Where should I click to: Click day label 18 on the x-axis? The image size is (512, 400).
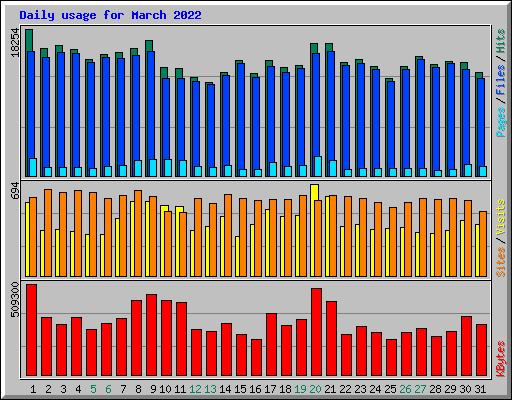[x=285, y=389]
